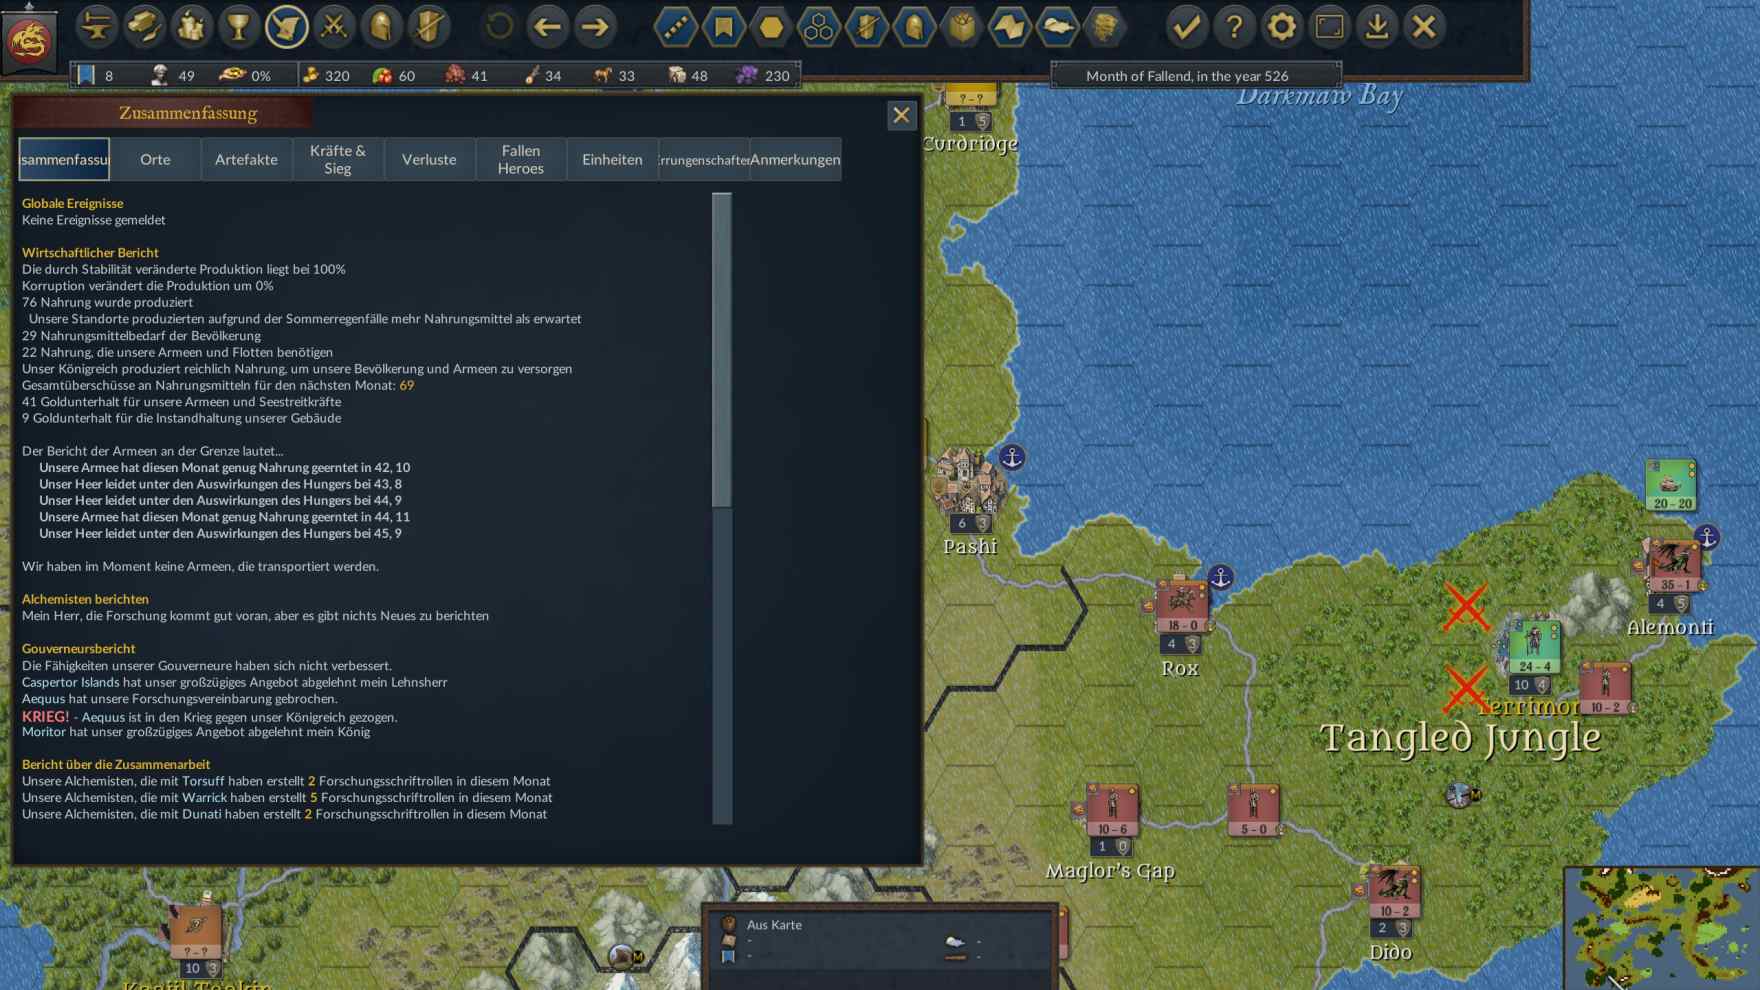Click the right arrow next button
Screen dimensions: 1760x990
click(x=595, y=27)
